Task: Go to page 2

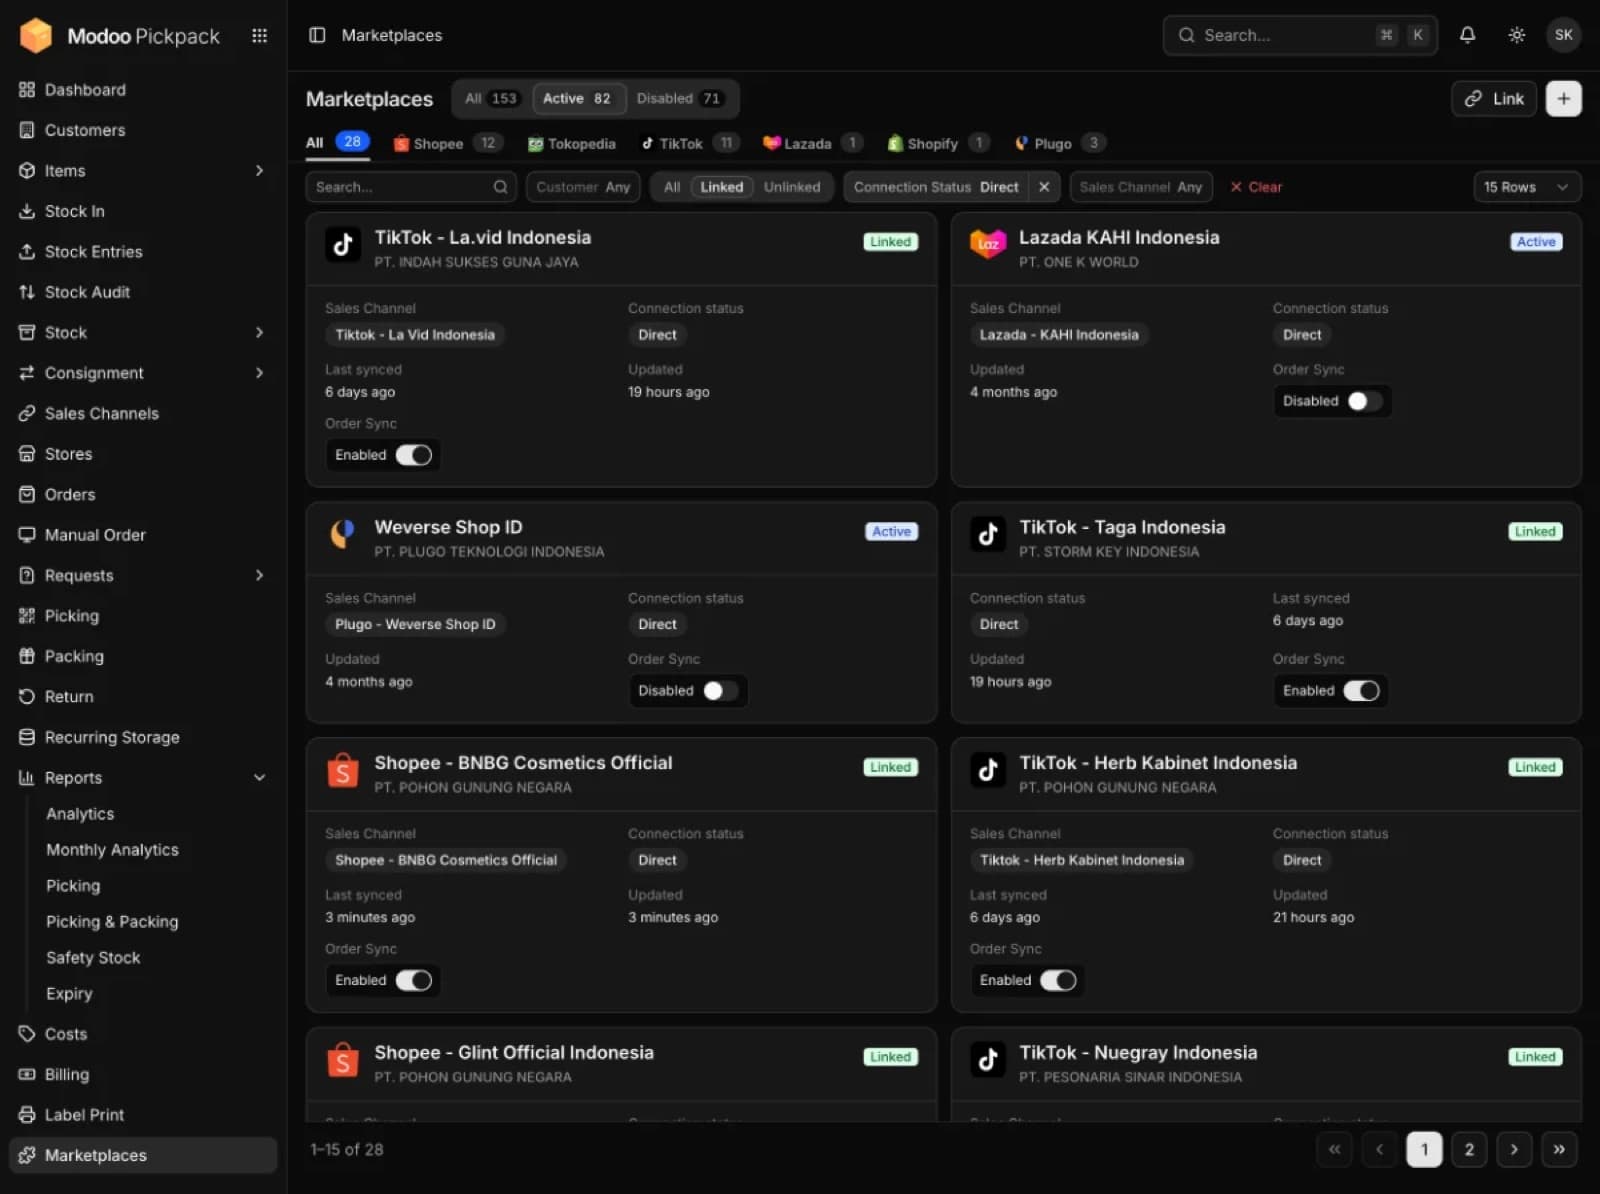Action: [x=1469, y=1149]
